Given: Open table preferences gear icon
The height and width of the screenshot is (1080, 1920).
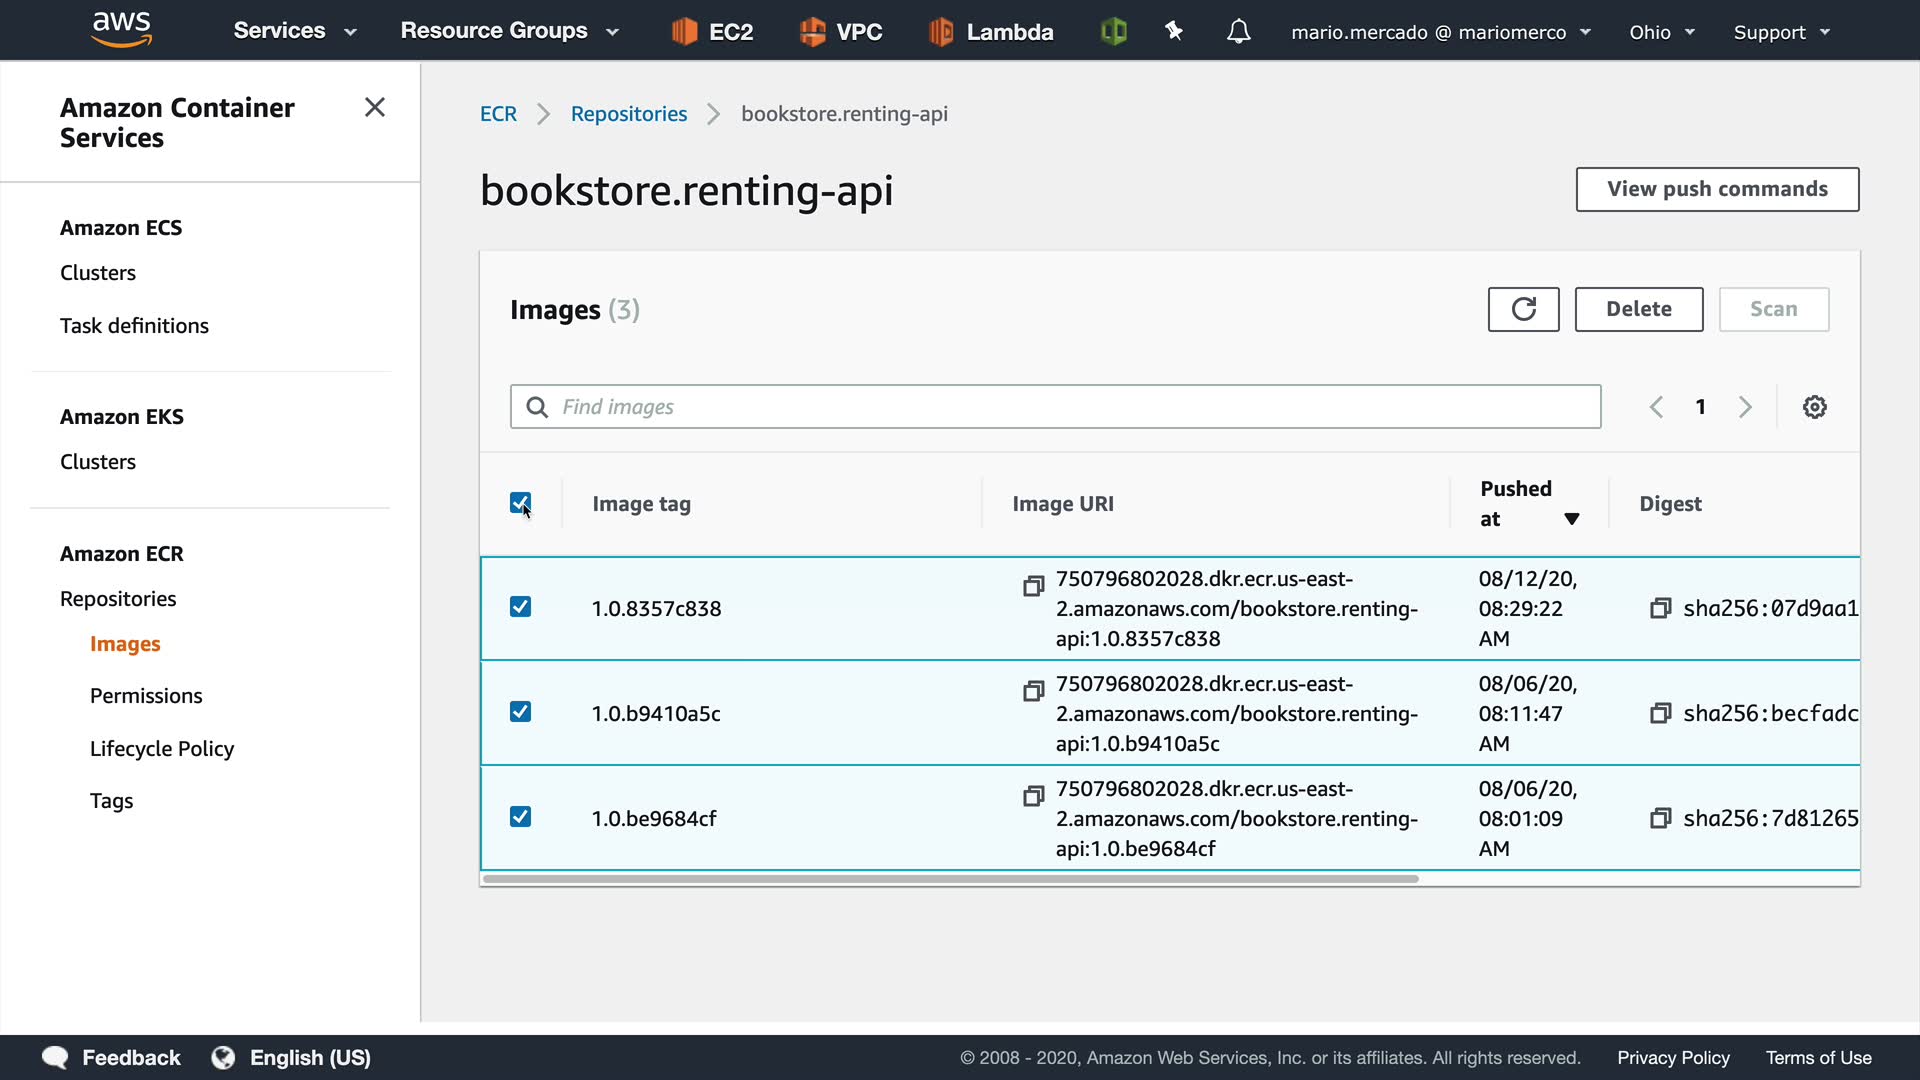Looking at the screenshot, I should coord(1814,407).
